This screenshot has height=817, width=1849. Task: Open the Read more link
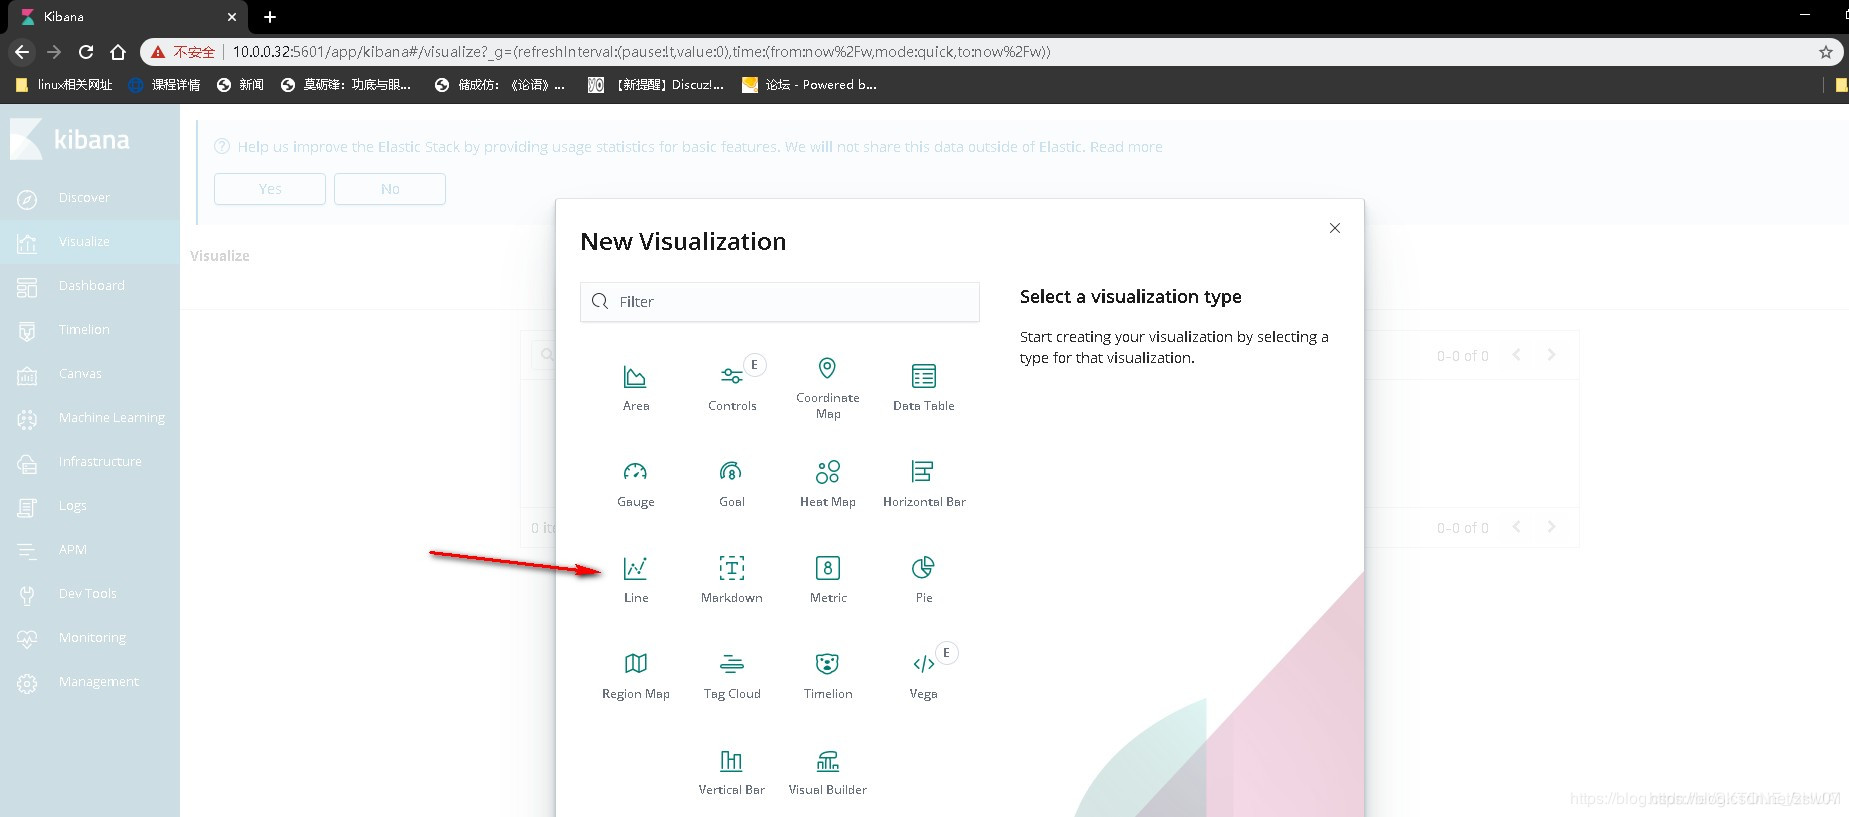tap(1126, 147)
